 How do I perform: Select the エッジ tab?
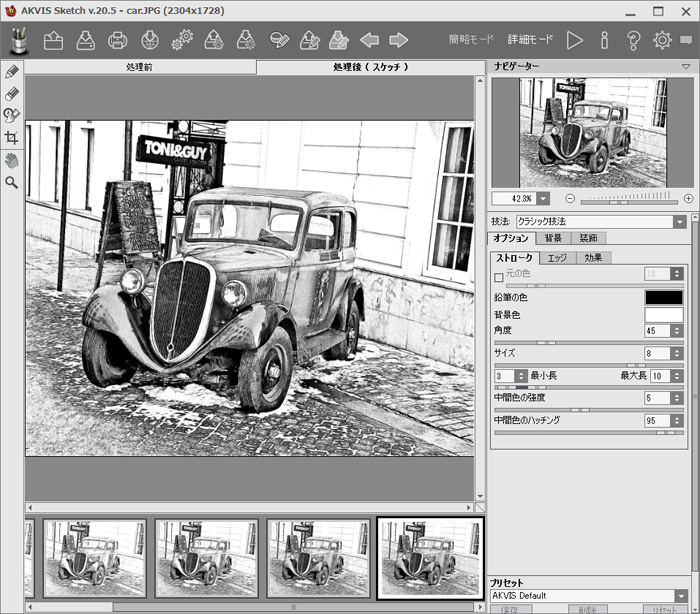point(557,258)
